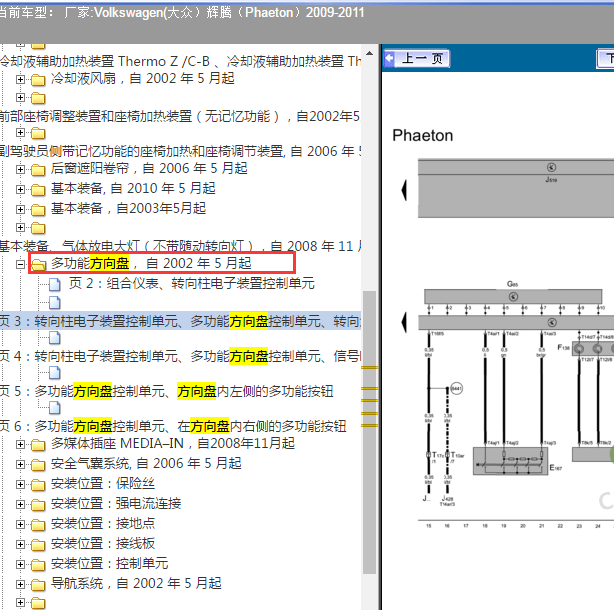
Task: Select 安全气囊系统, 自 2006 年 5 月起
Action: [x=146, y=464]
